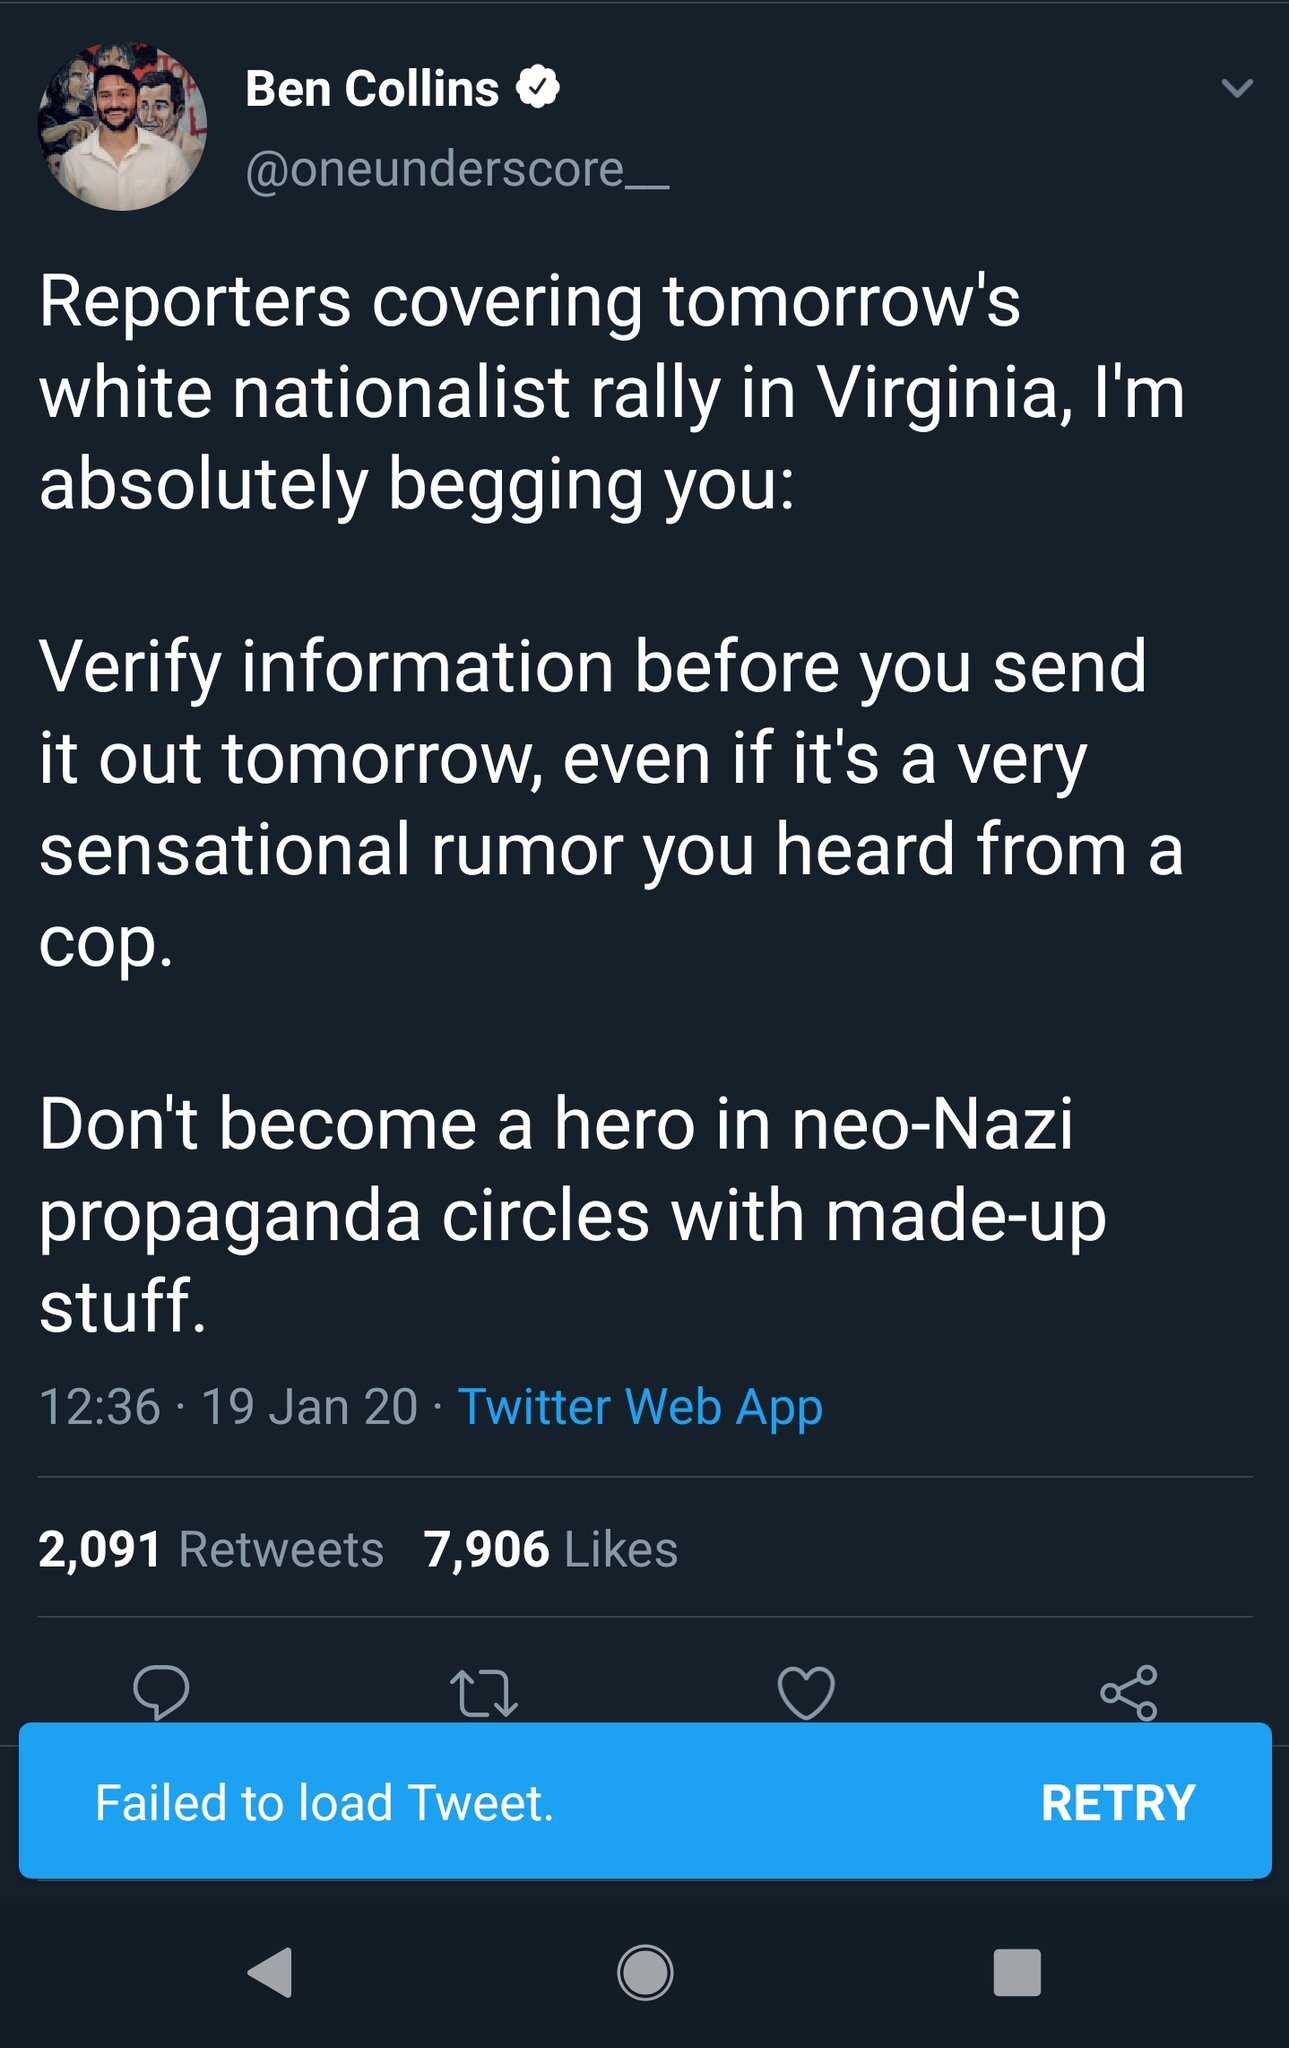The height and width of the screenshot is (2048, 1289).
Task: Open Ben Collins's profile picture
Action: pos(122,127)
